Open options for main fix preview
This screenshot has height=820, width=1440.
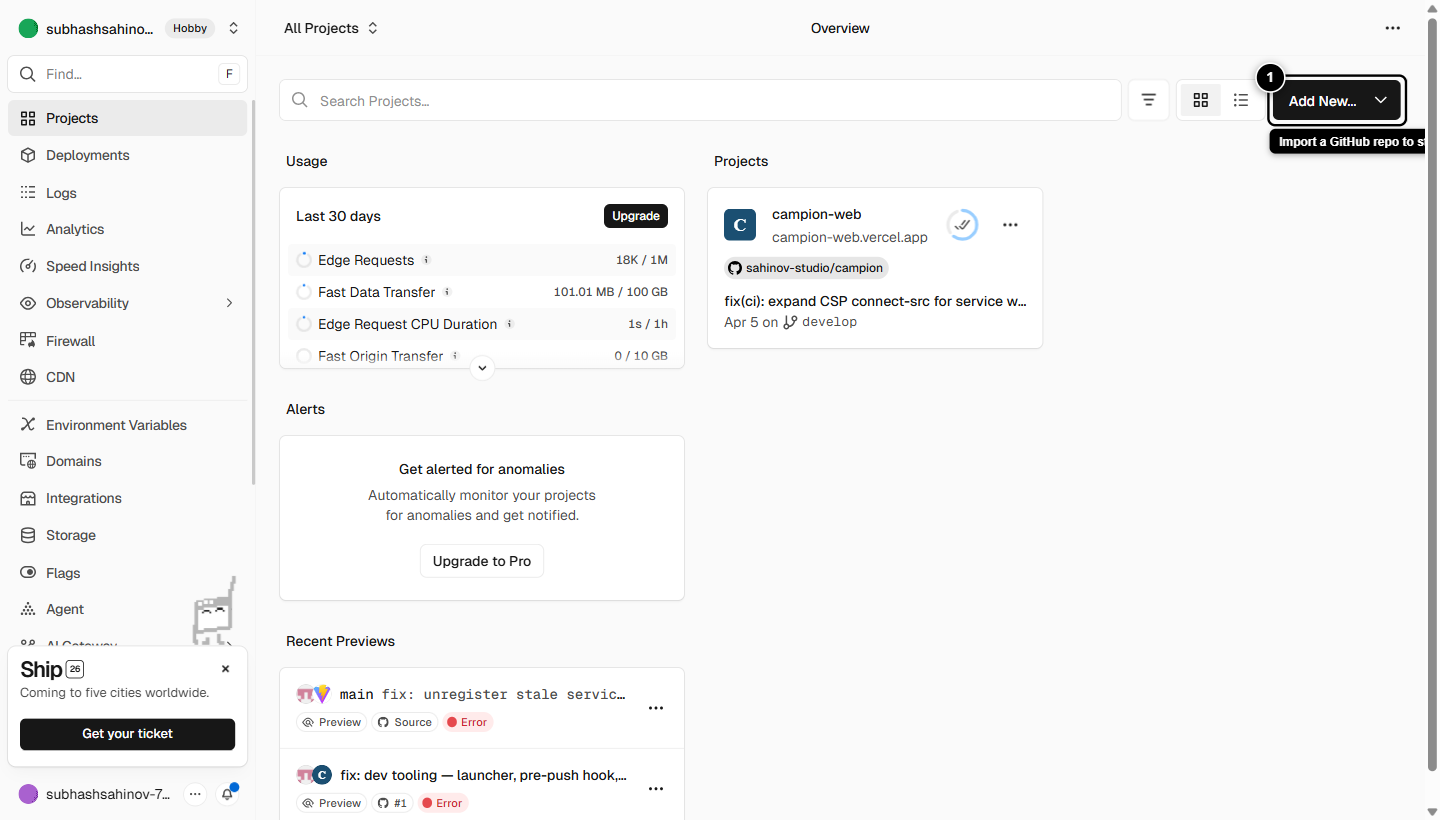pos(656,708)
